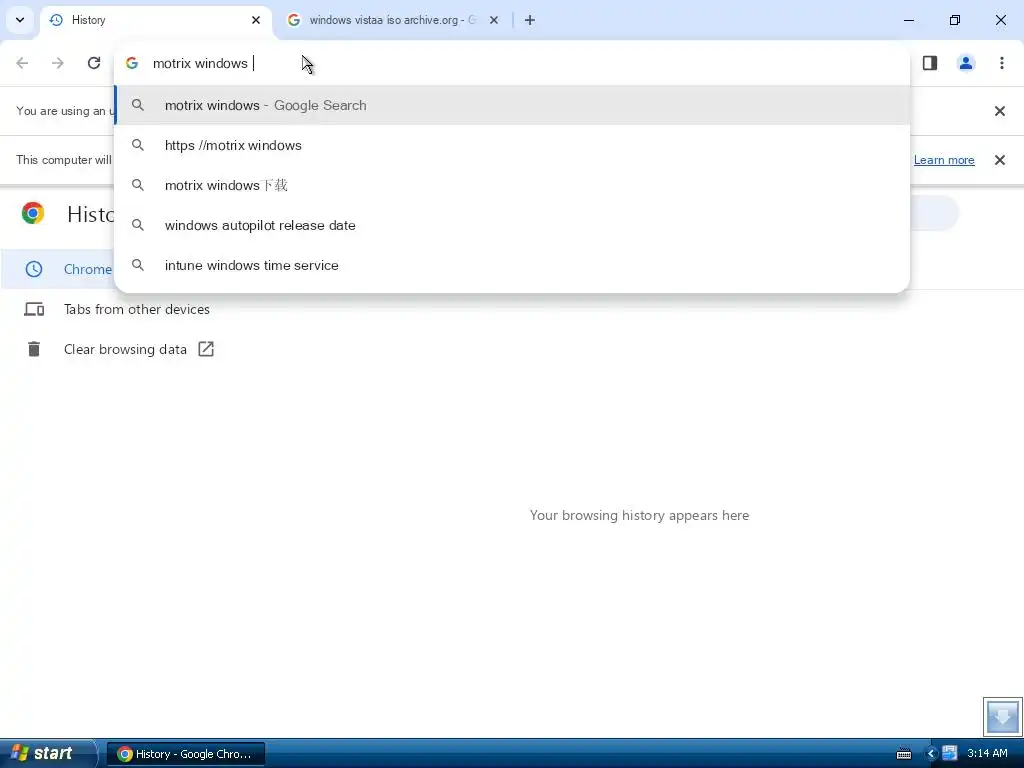This screenshot has width=1024, height=768.
Task: Select suggestion windows autopilot release date
Action: click(512, 225)
